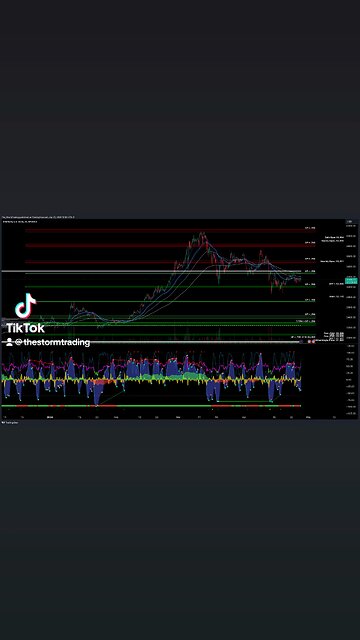Click the TradingView logo below the chart
The image size is (360, 640).
[9, 422]
